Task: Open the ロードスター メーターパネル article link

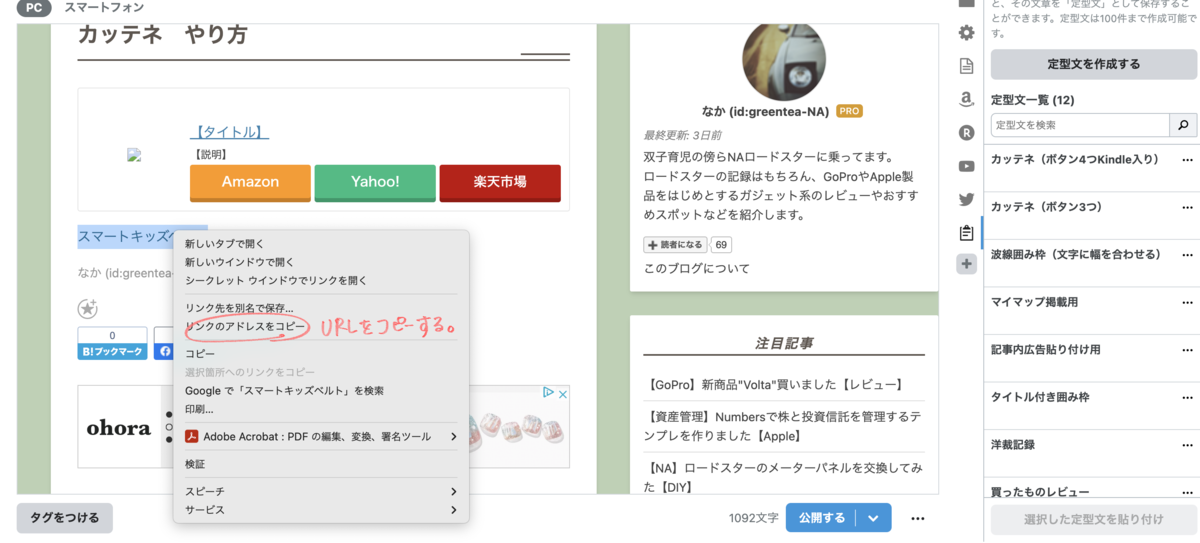Action: (x=783, y=478)
